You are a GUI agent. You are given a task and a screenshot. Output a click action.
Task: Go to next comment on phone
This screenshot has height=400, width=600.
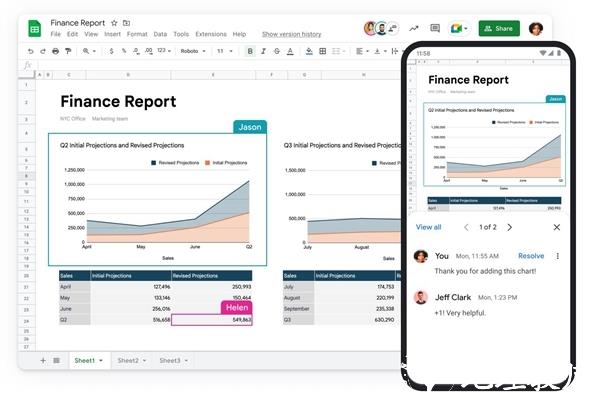pos(510,227)
